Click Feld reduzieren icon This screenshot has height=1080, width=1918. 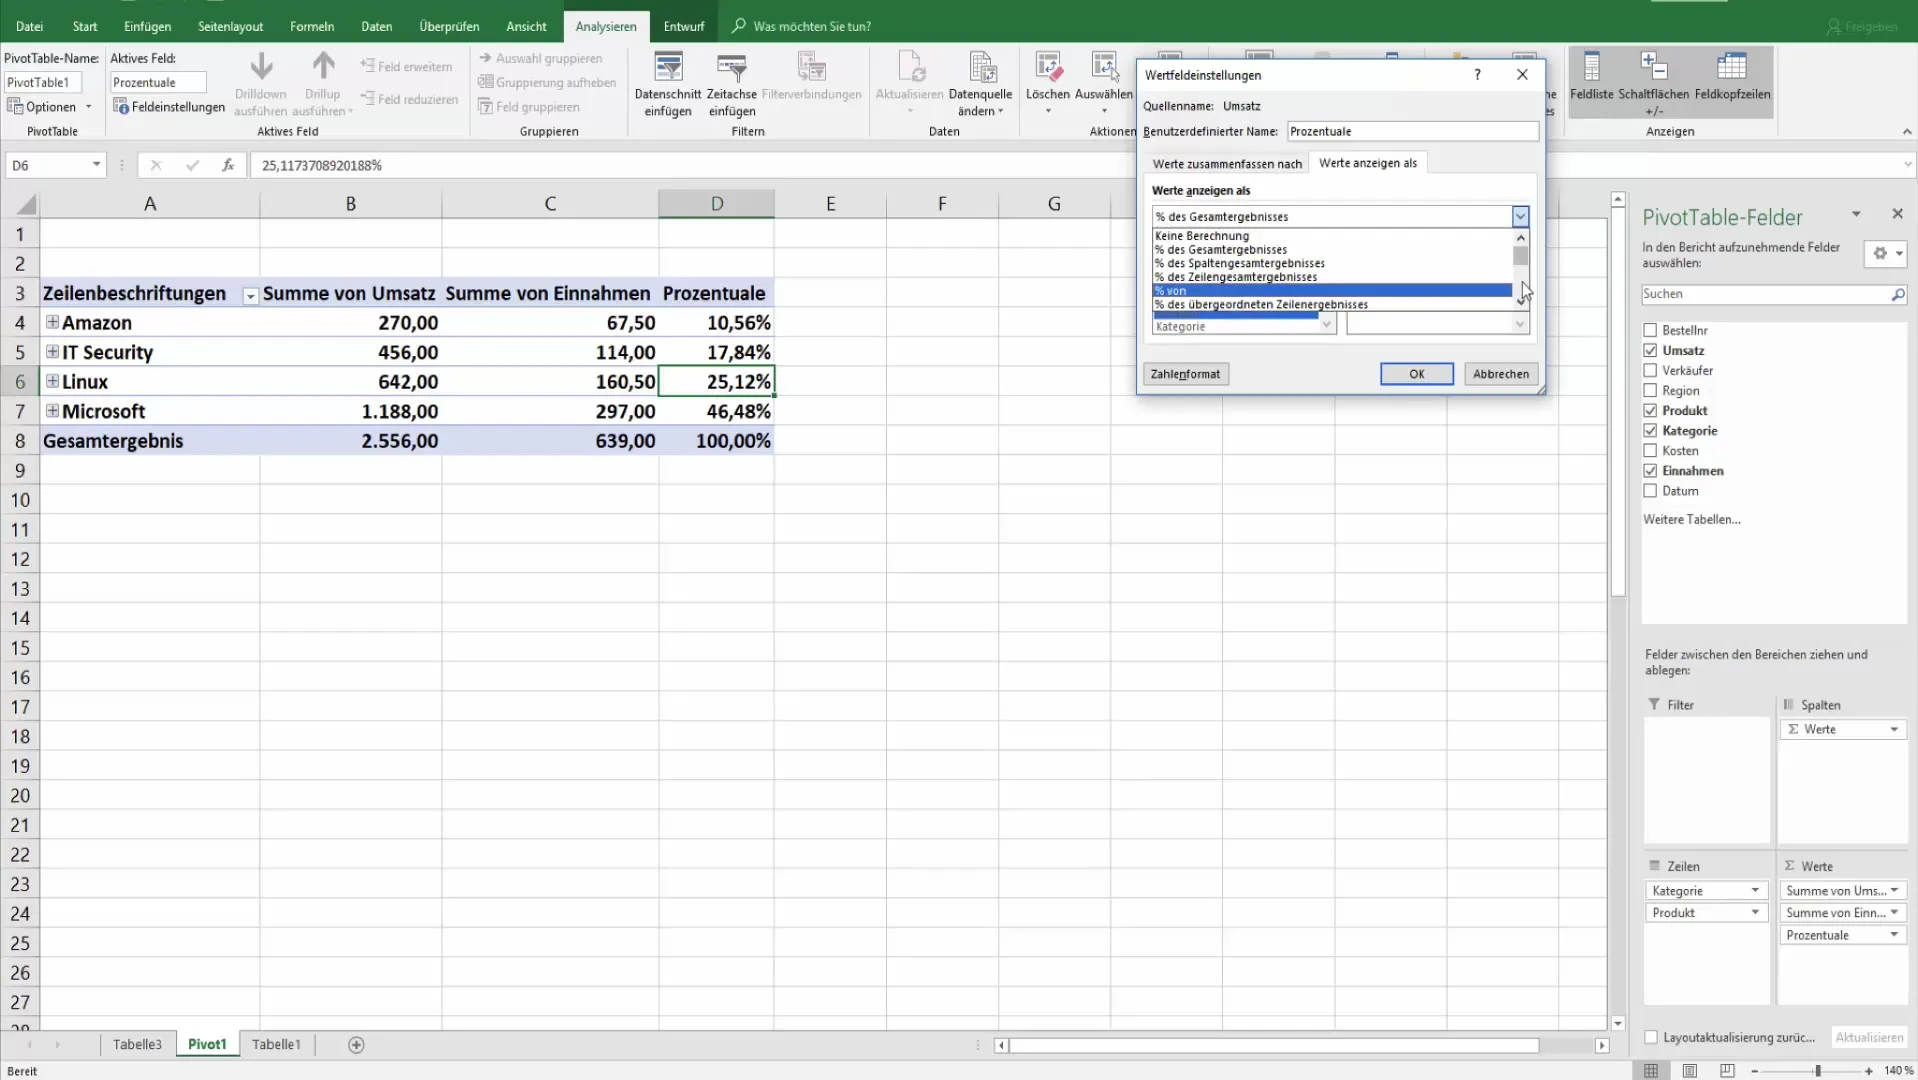click(x=367, y=99)
